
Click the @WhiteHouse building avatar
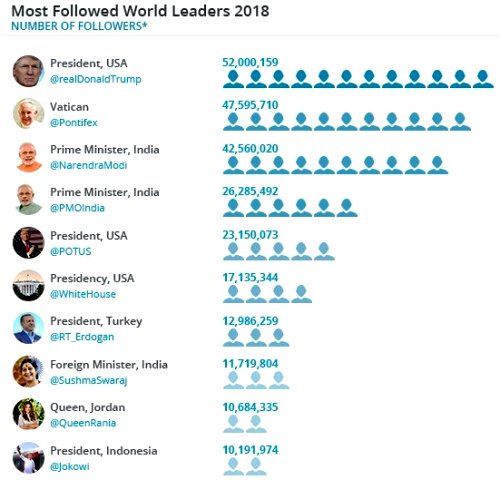(x=28, y=286)
